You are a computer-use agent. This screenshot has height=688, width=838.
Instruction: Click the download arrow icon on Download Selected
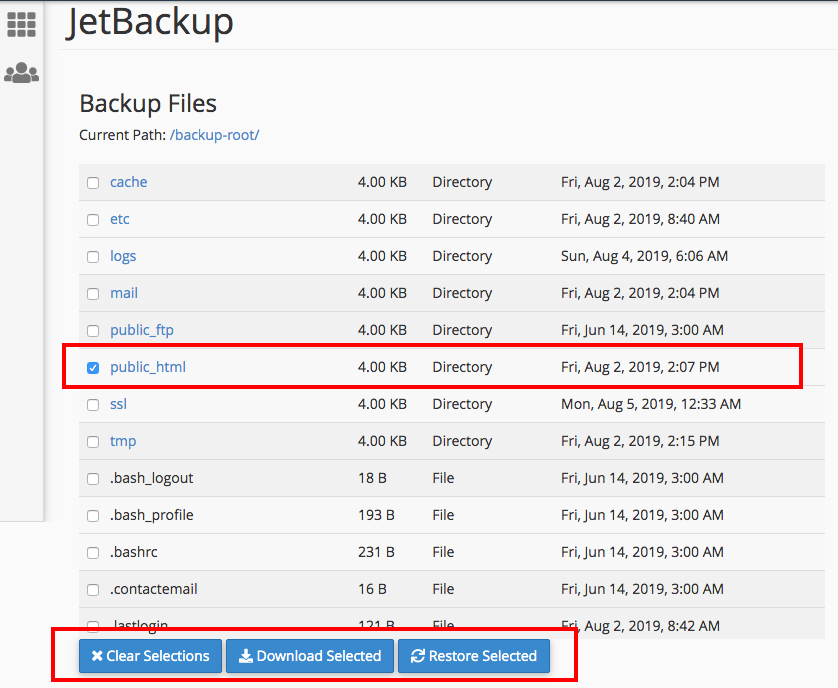click(x=245, y=656)
